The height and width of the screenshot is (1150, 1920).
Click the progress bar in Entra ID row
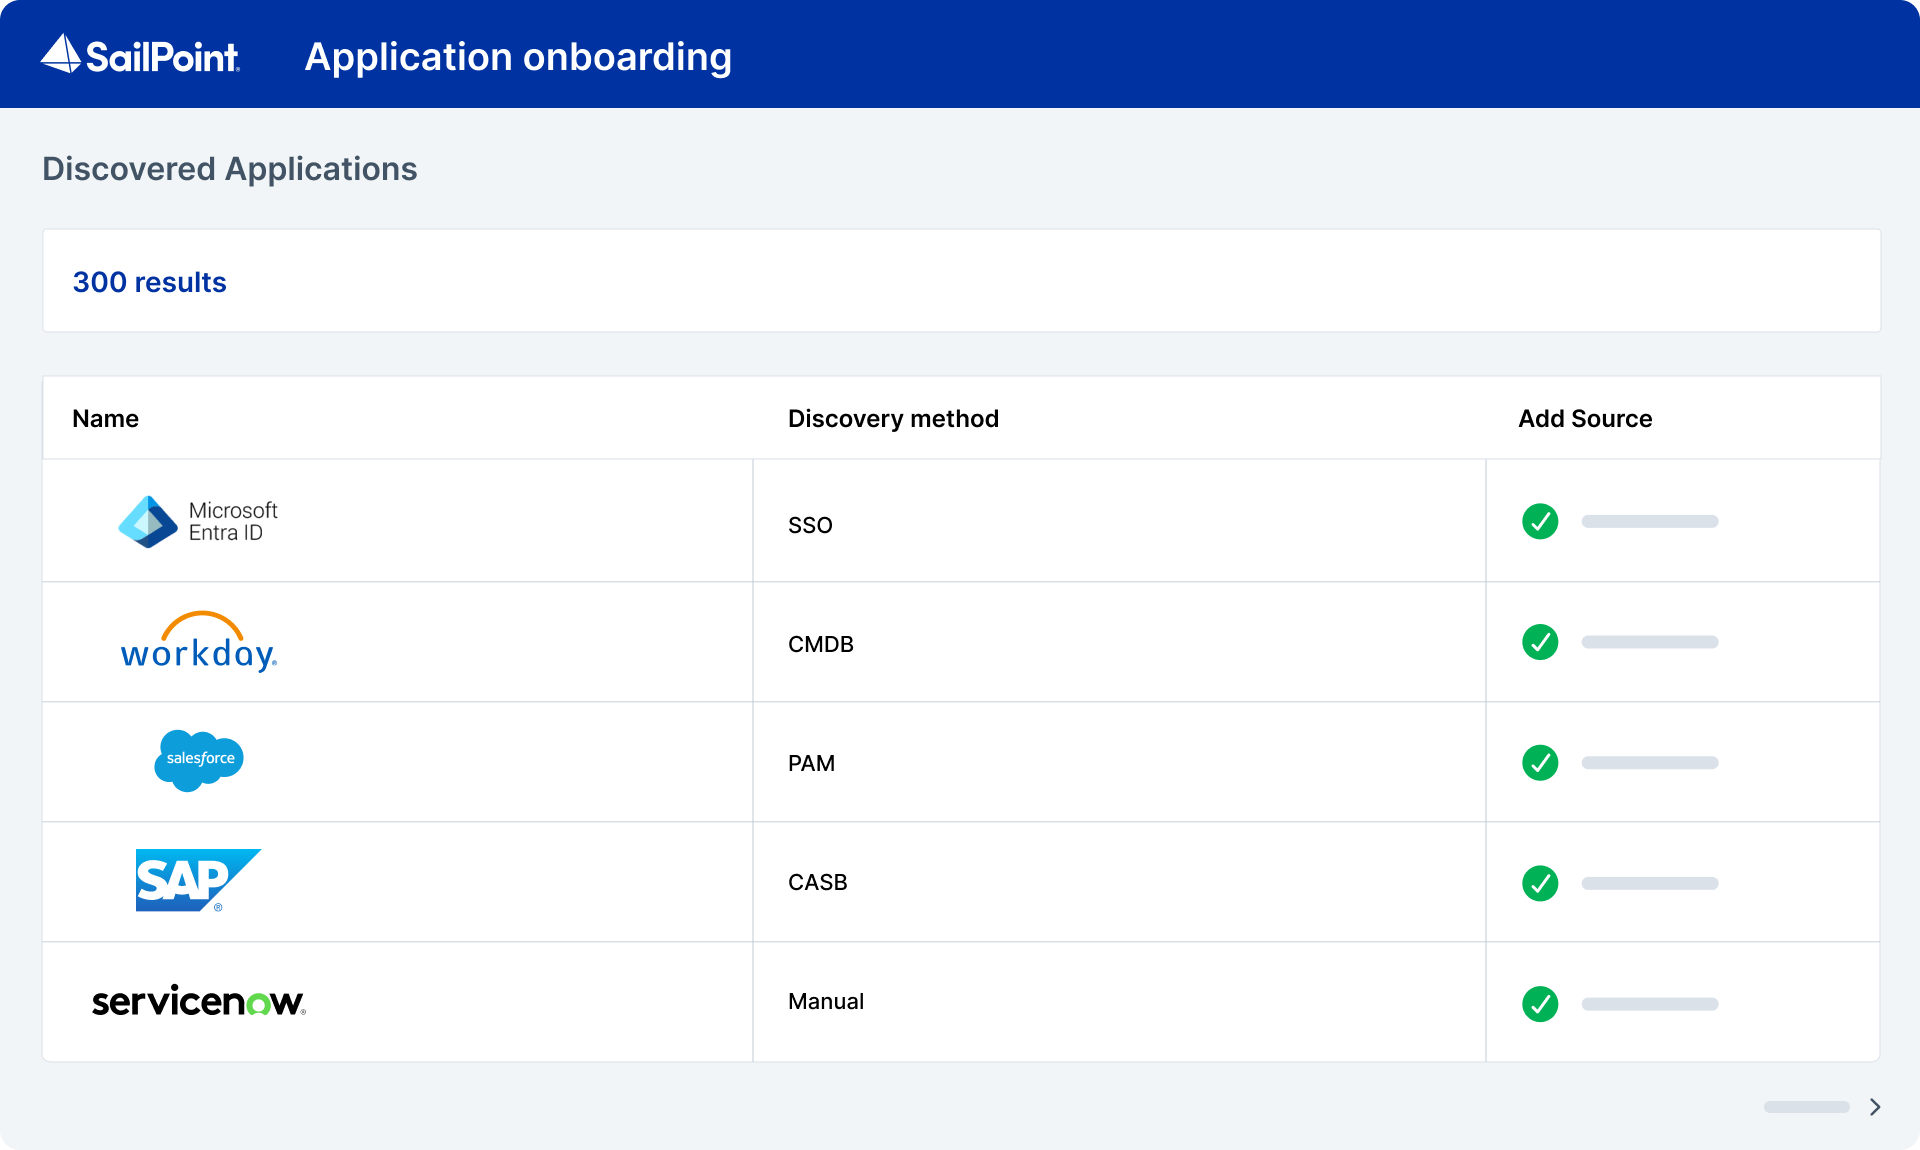(x=1650, y=521)
